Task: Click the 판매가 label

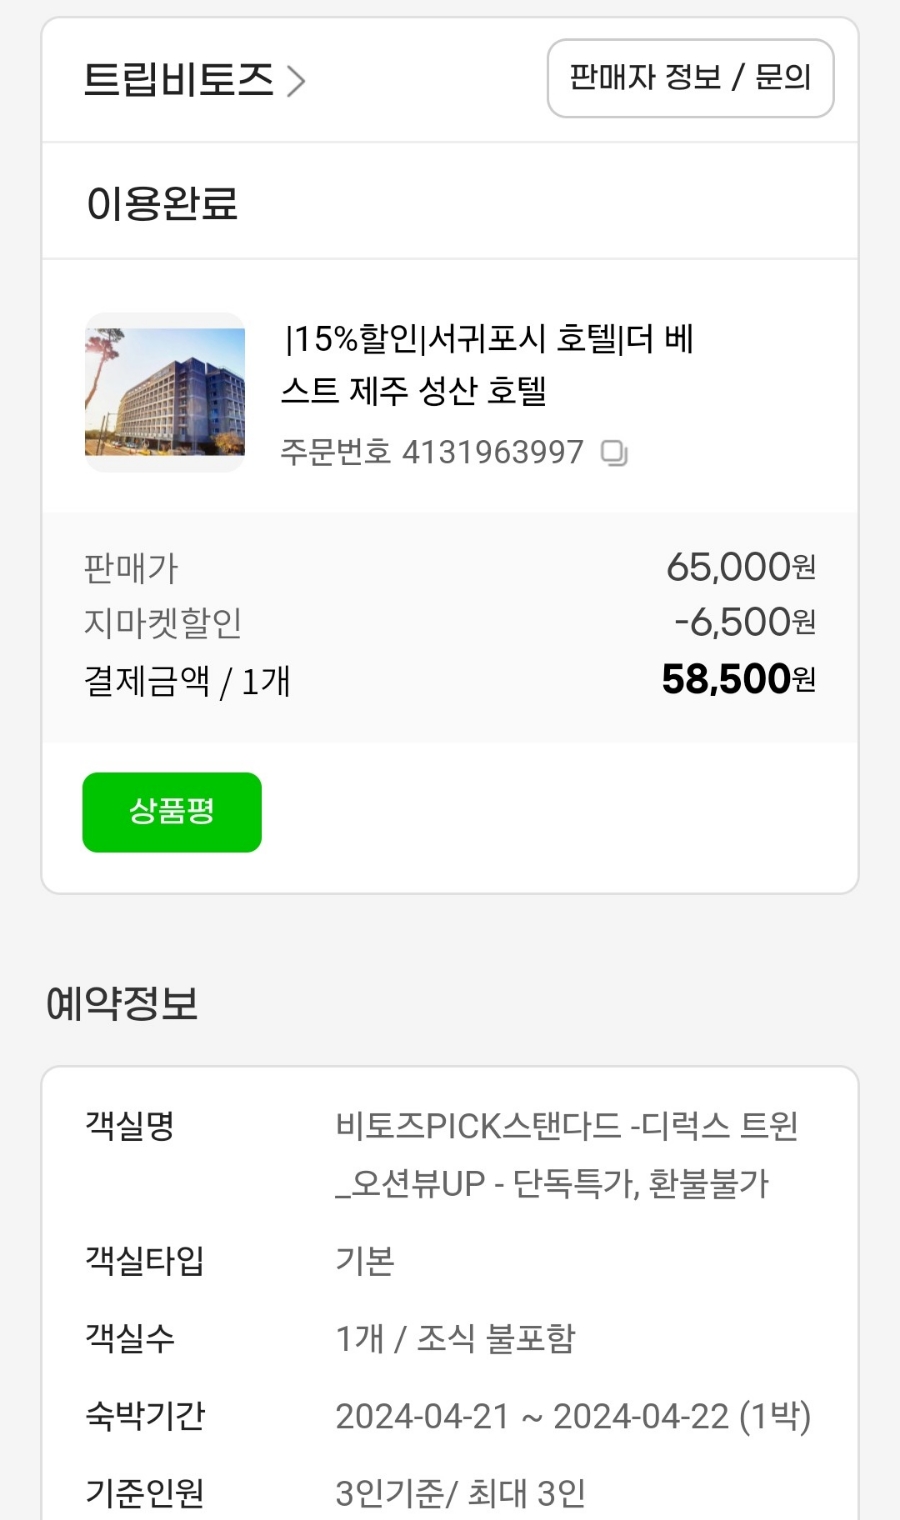Action: tap(131, 569)
